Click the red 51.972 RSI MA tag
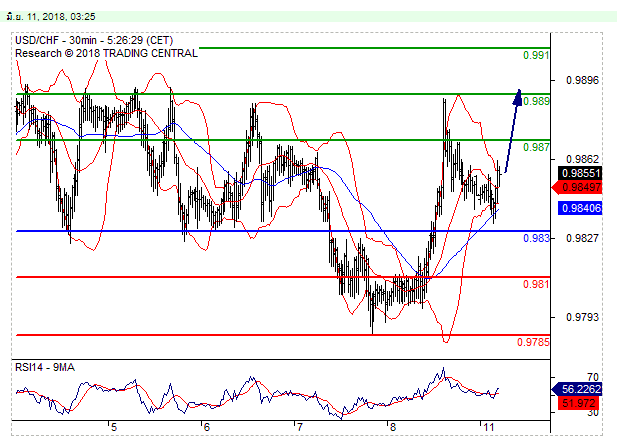 coord(578,403)
